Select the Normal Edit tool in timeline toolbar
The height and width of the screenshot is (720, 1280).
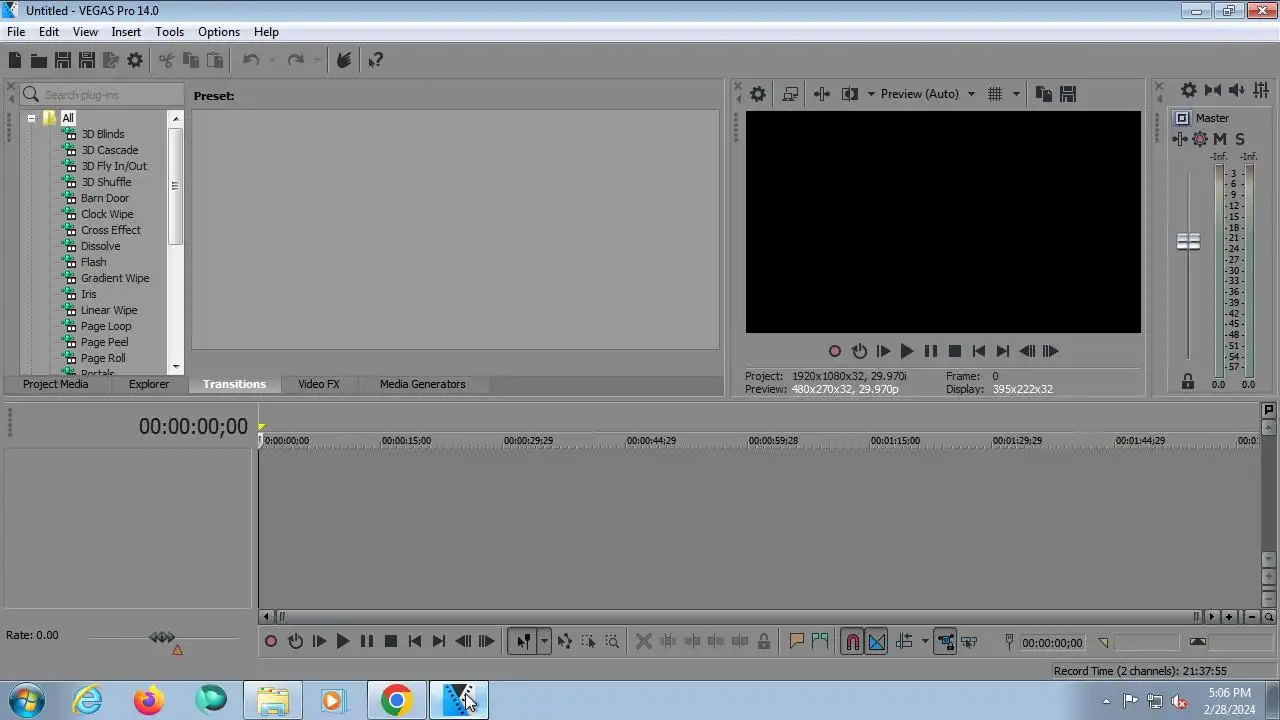coord(523,642)
